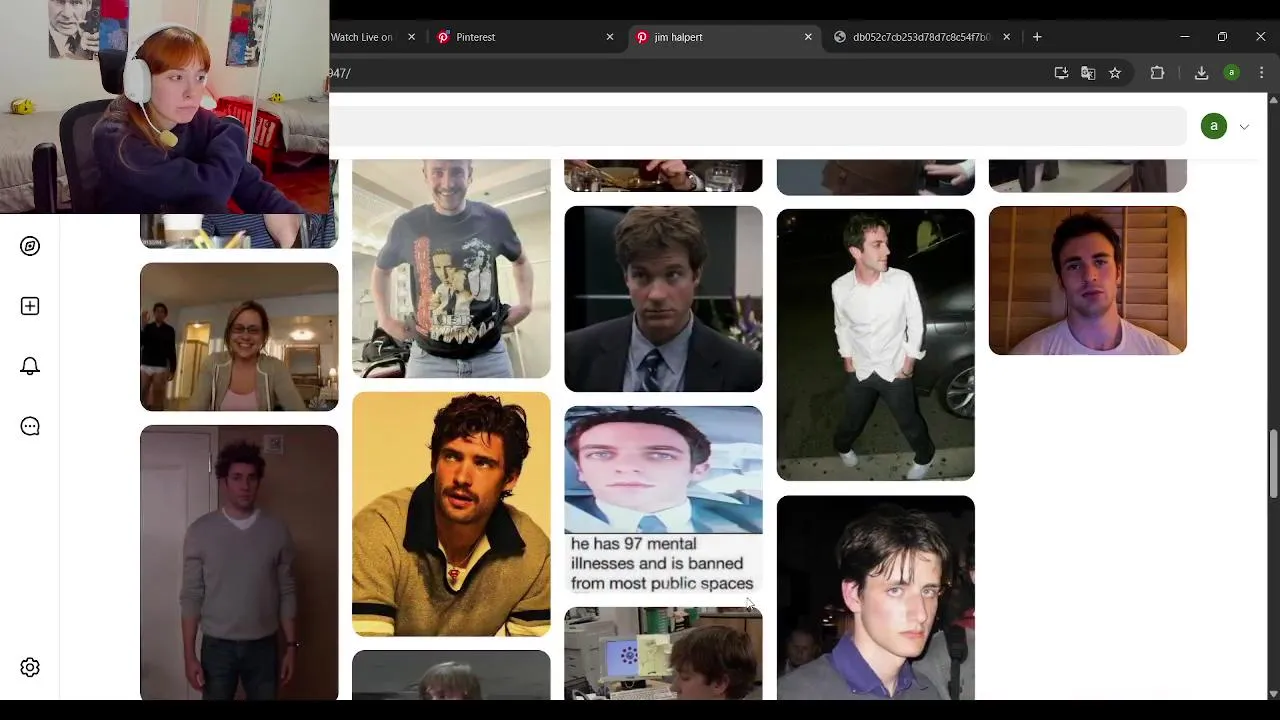Open notifications bell icon
Viewport: 1280px width, 720px height.
[30, 366]
